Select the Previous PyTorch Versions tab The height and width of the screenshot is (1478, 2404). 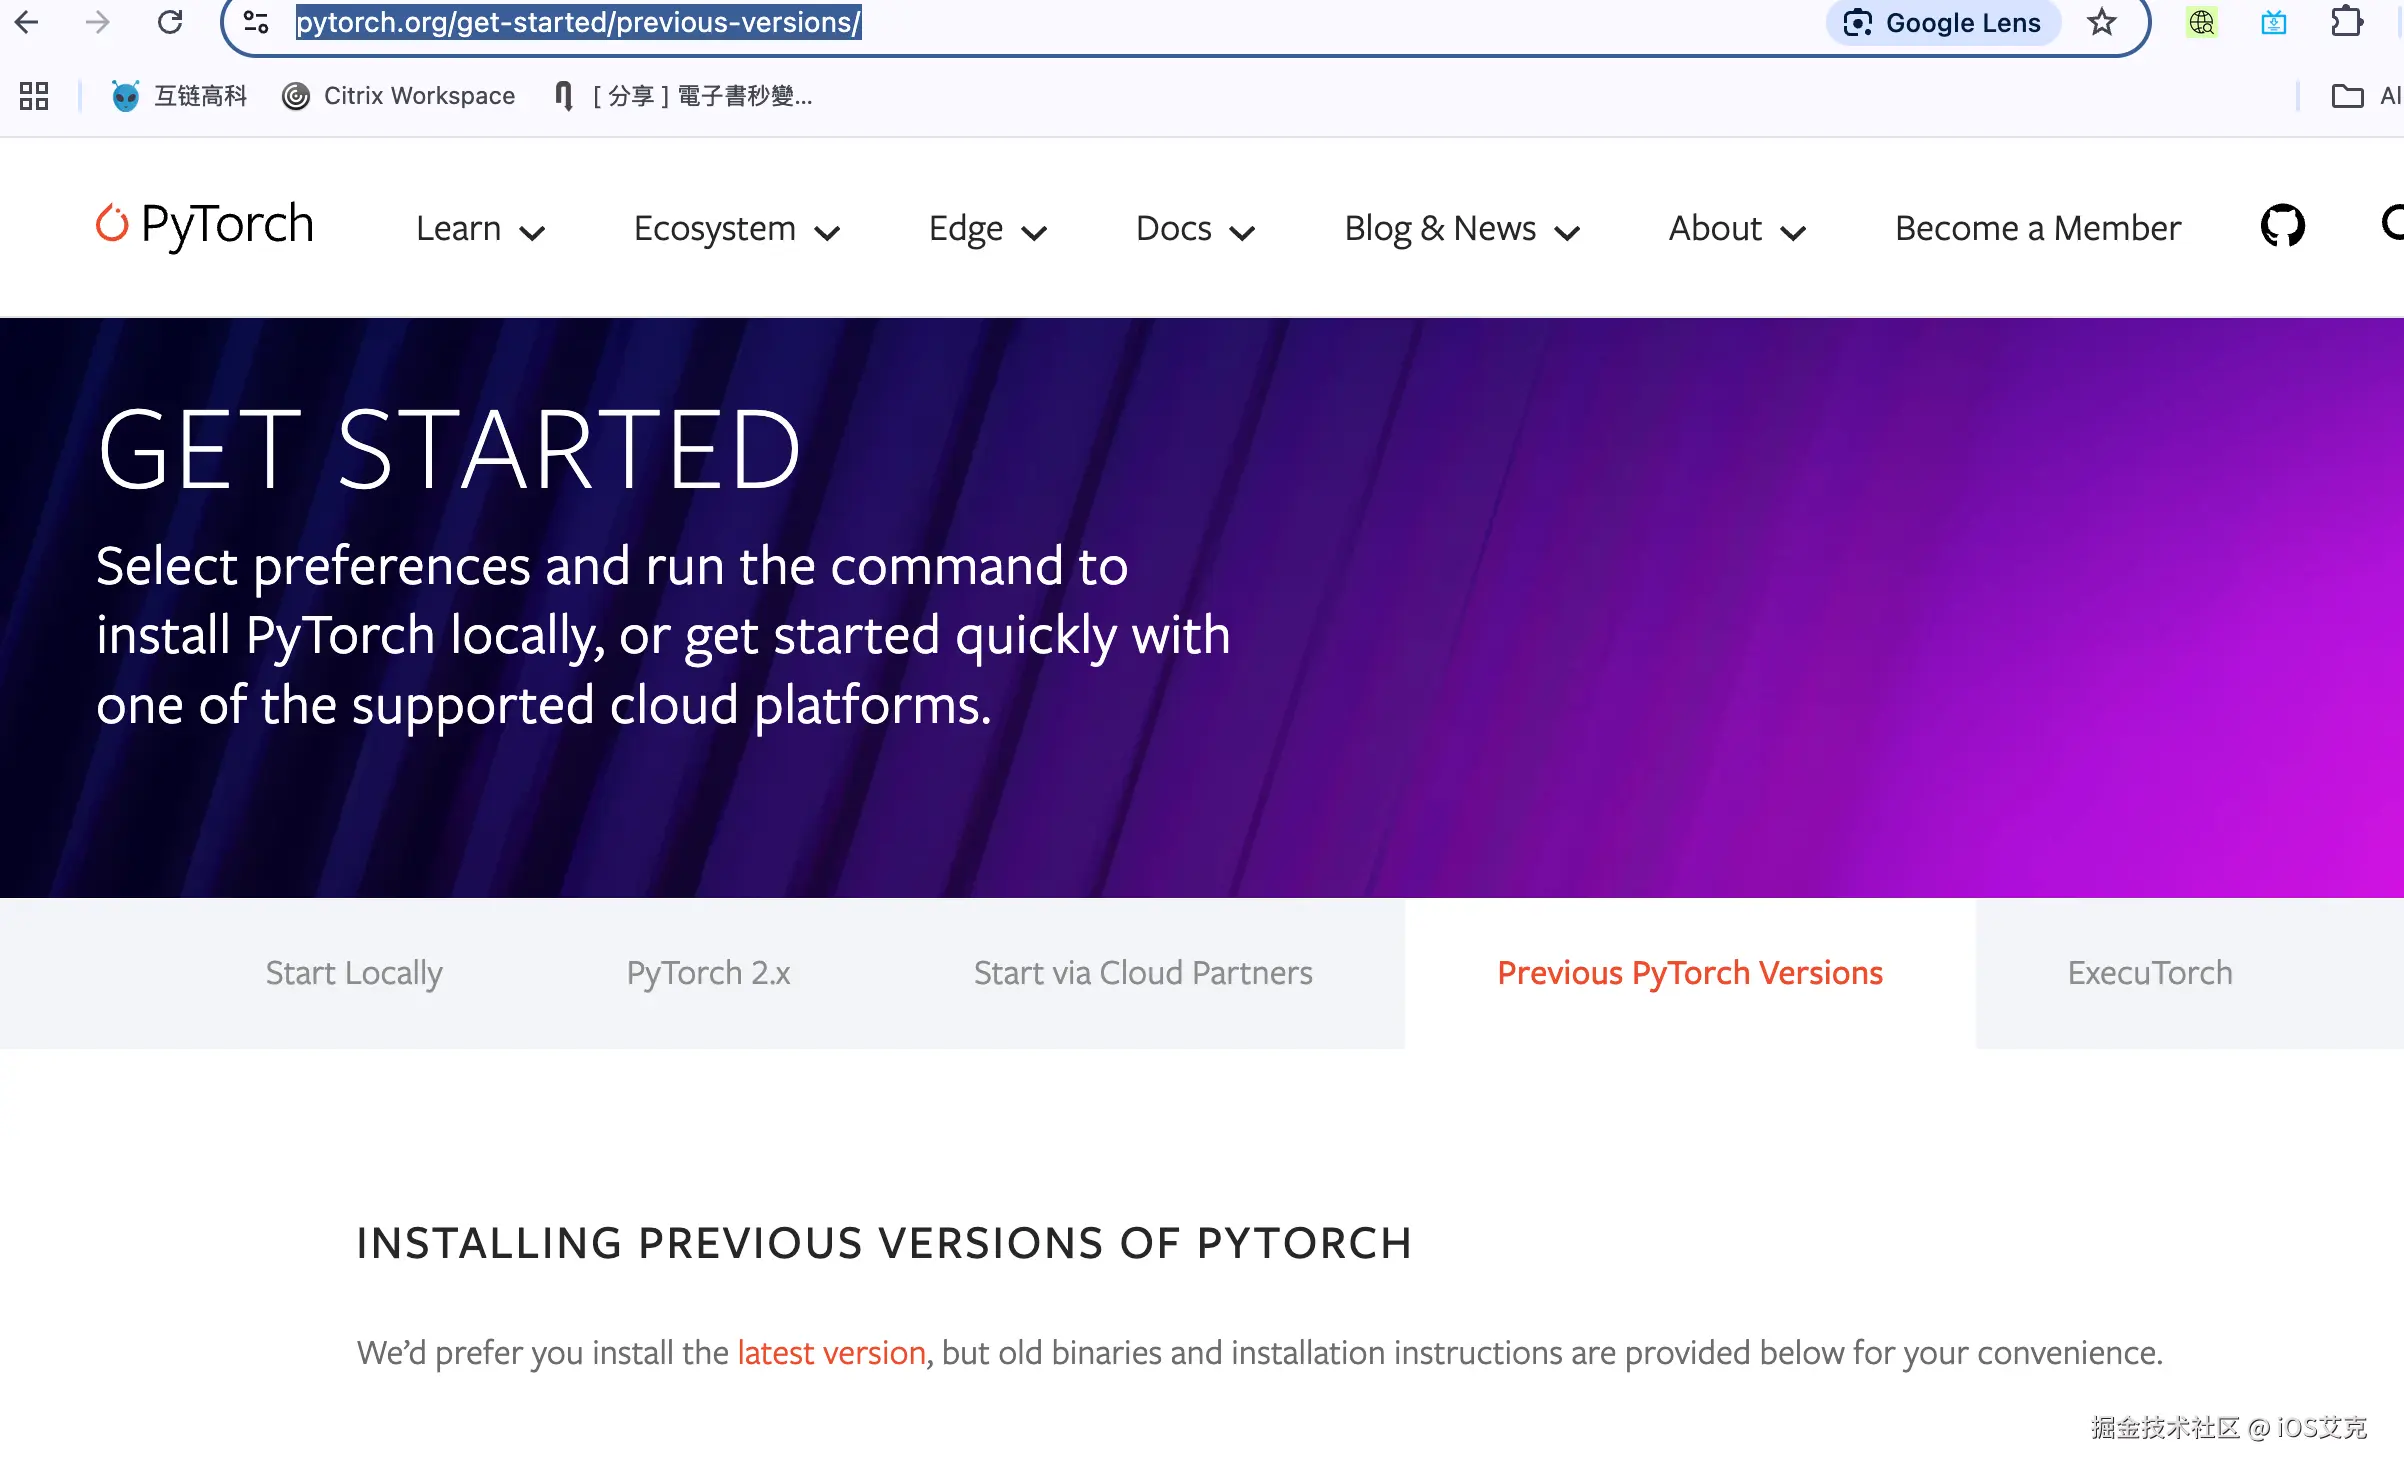tap(1690, 973)
